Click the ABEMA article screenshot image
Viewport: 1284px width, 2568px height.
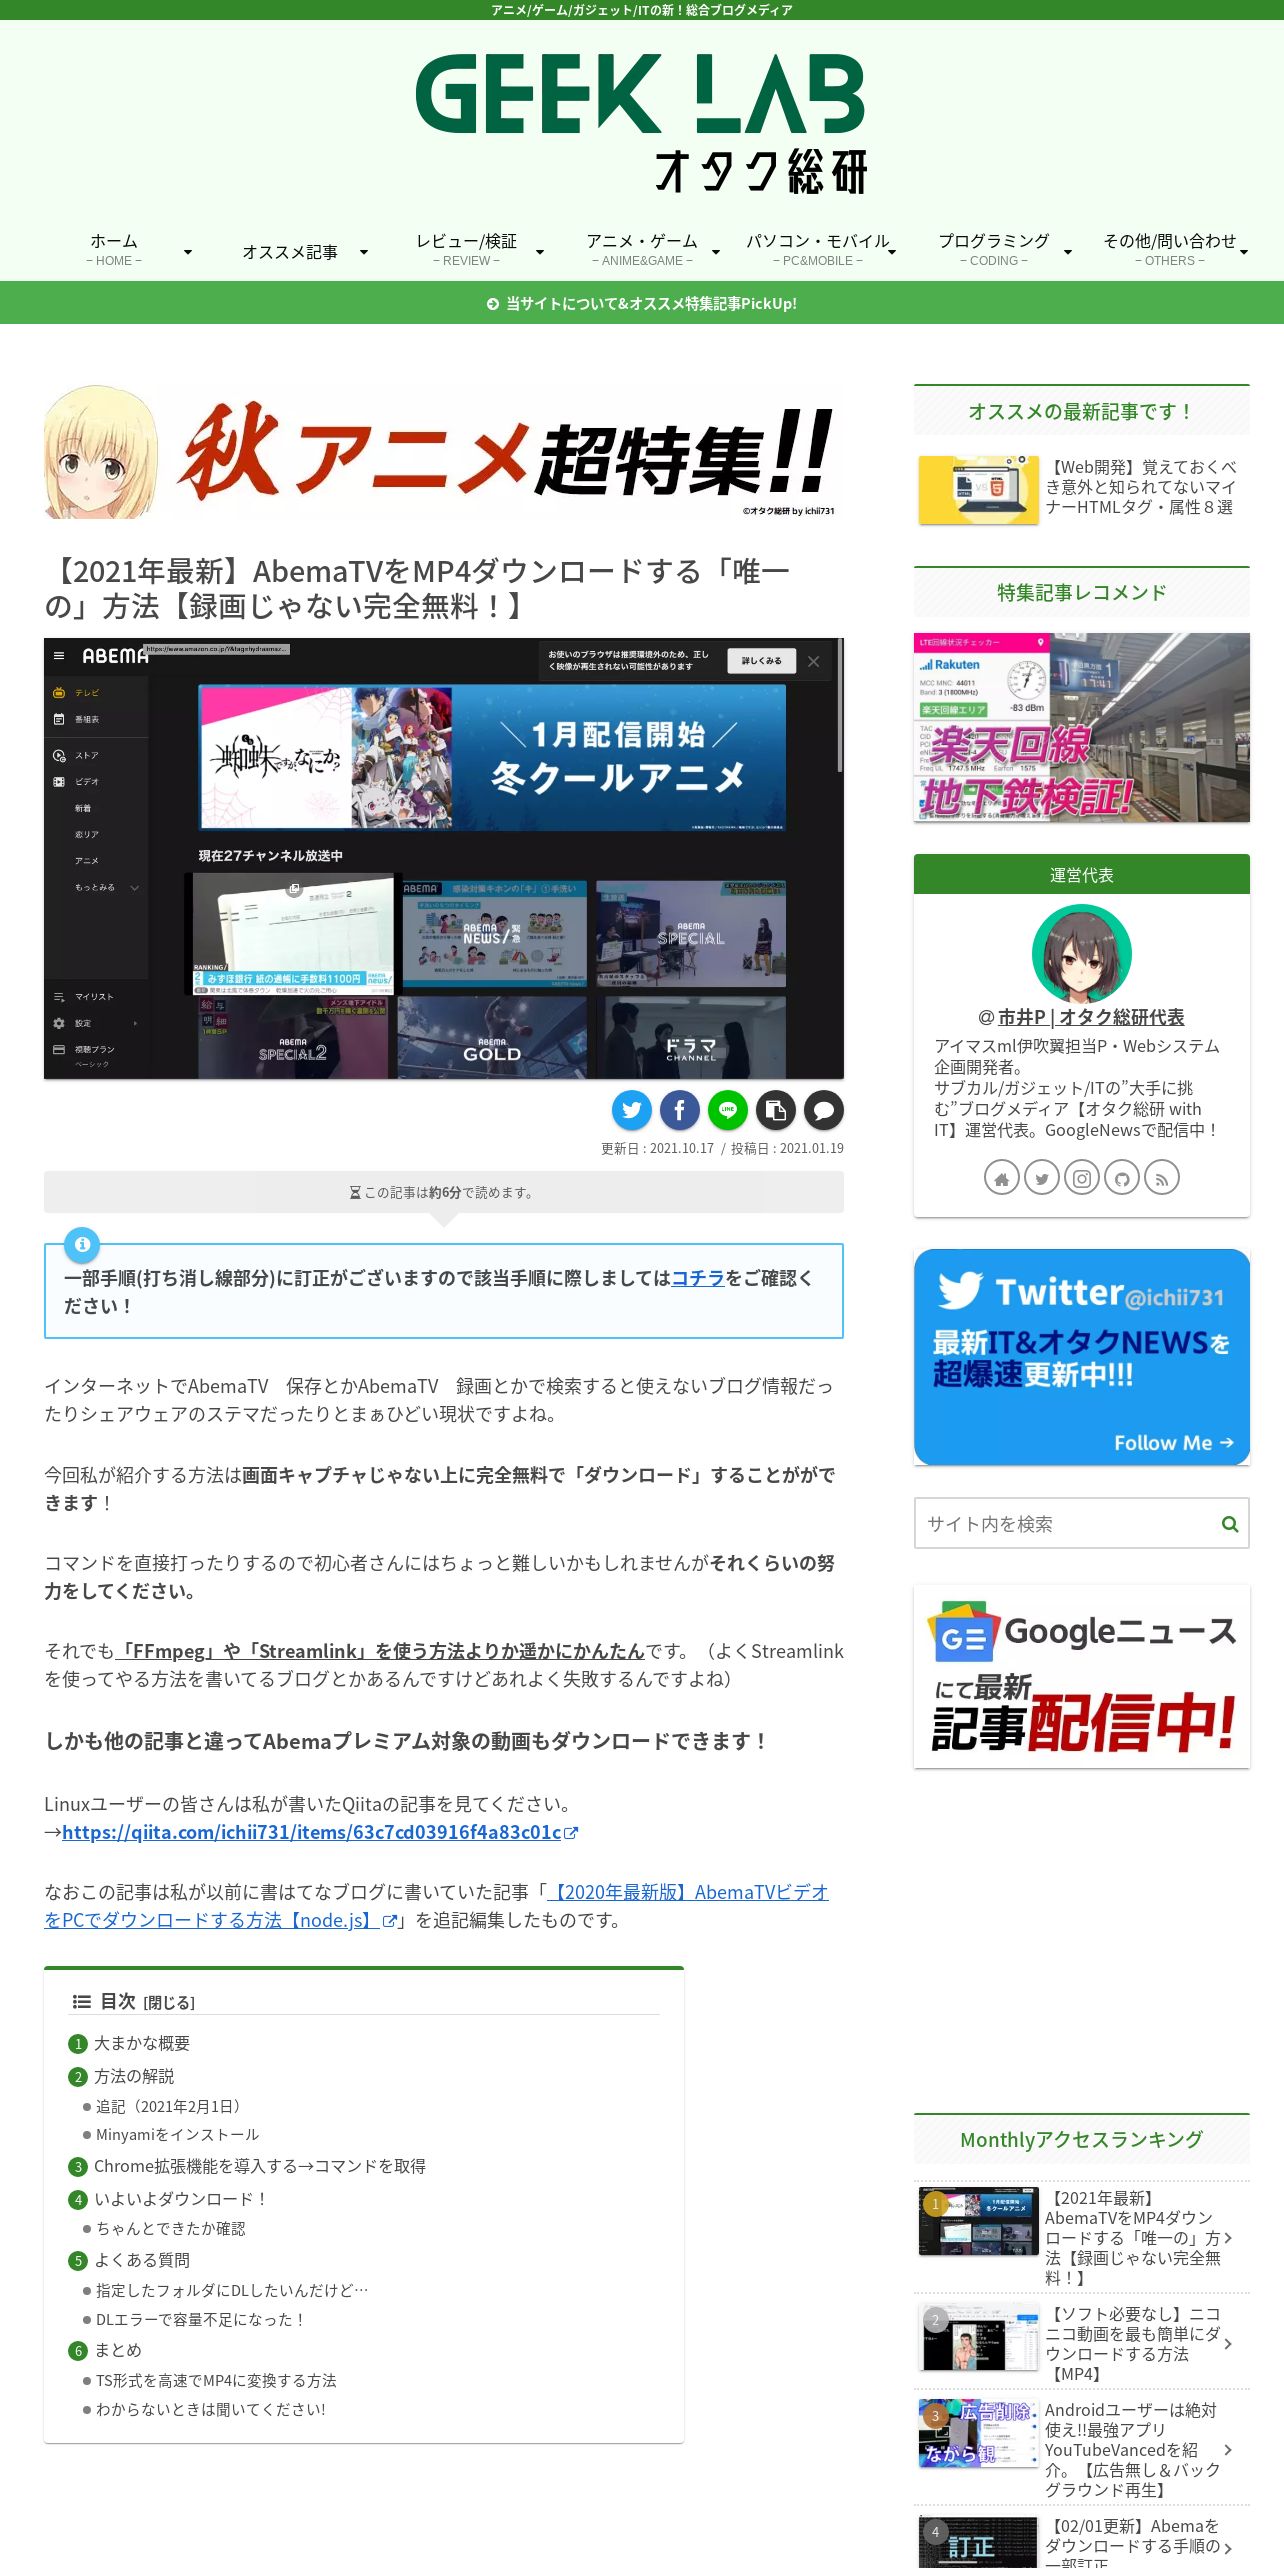pyautogui.click(x=444, y=858)
